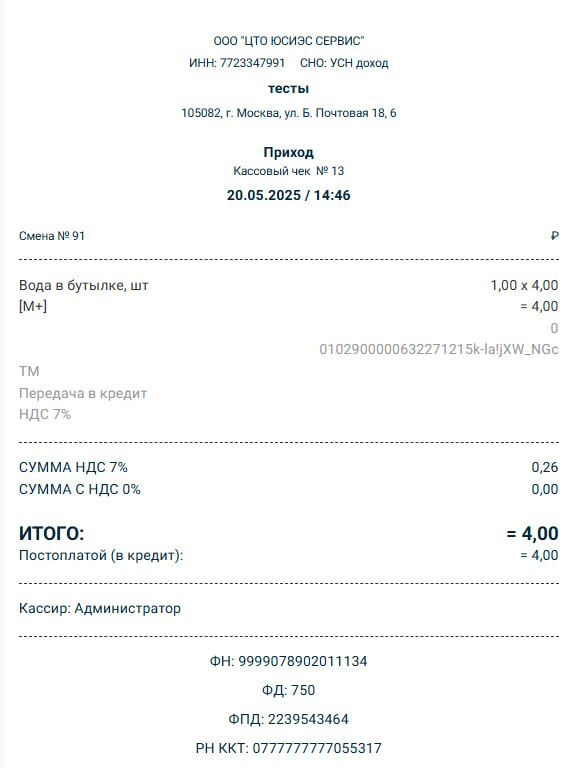
Task: Click the marking code 0102900000632271215k string
Action: (439, 349)
